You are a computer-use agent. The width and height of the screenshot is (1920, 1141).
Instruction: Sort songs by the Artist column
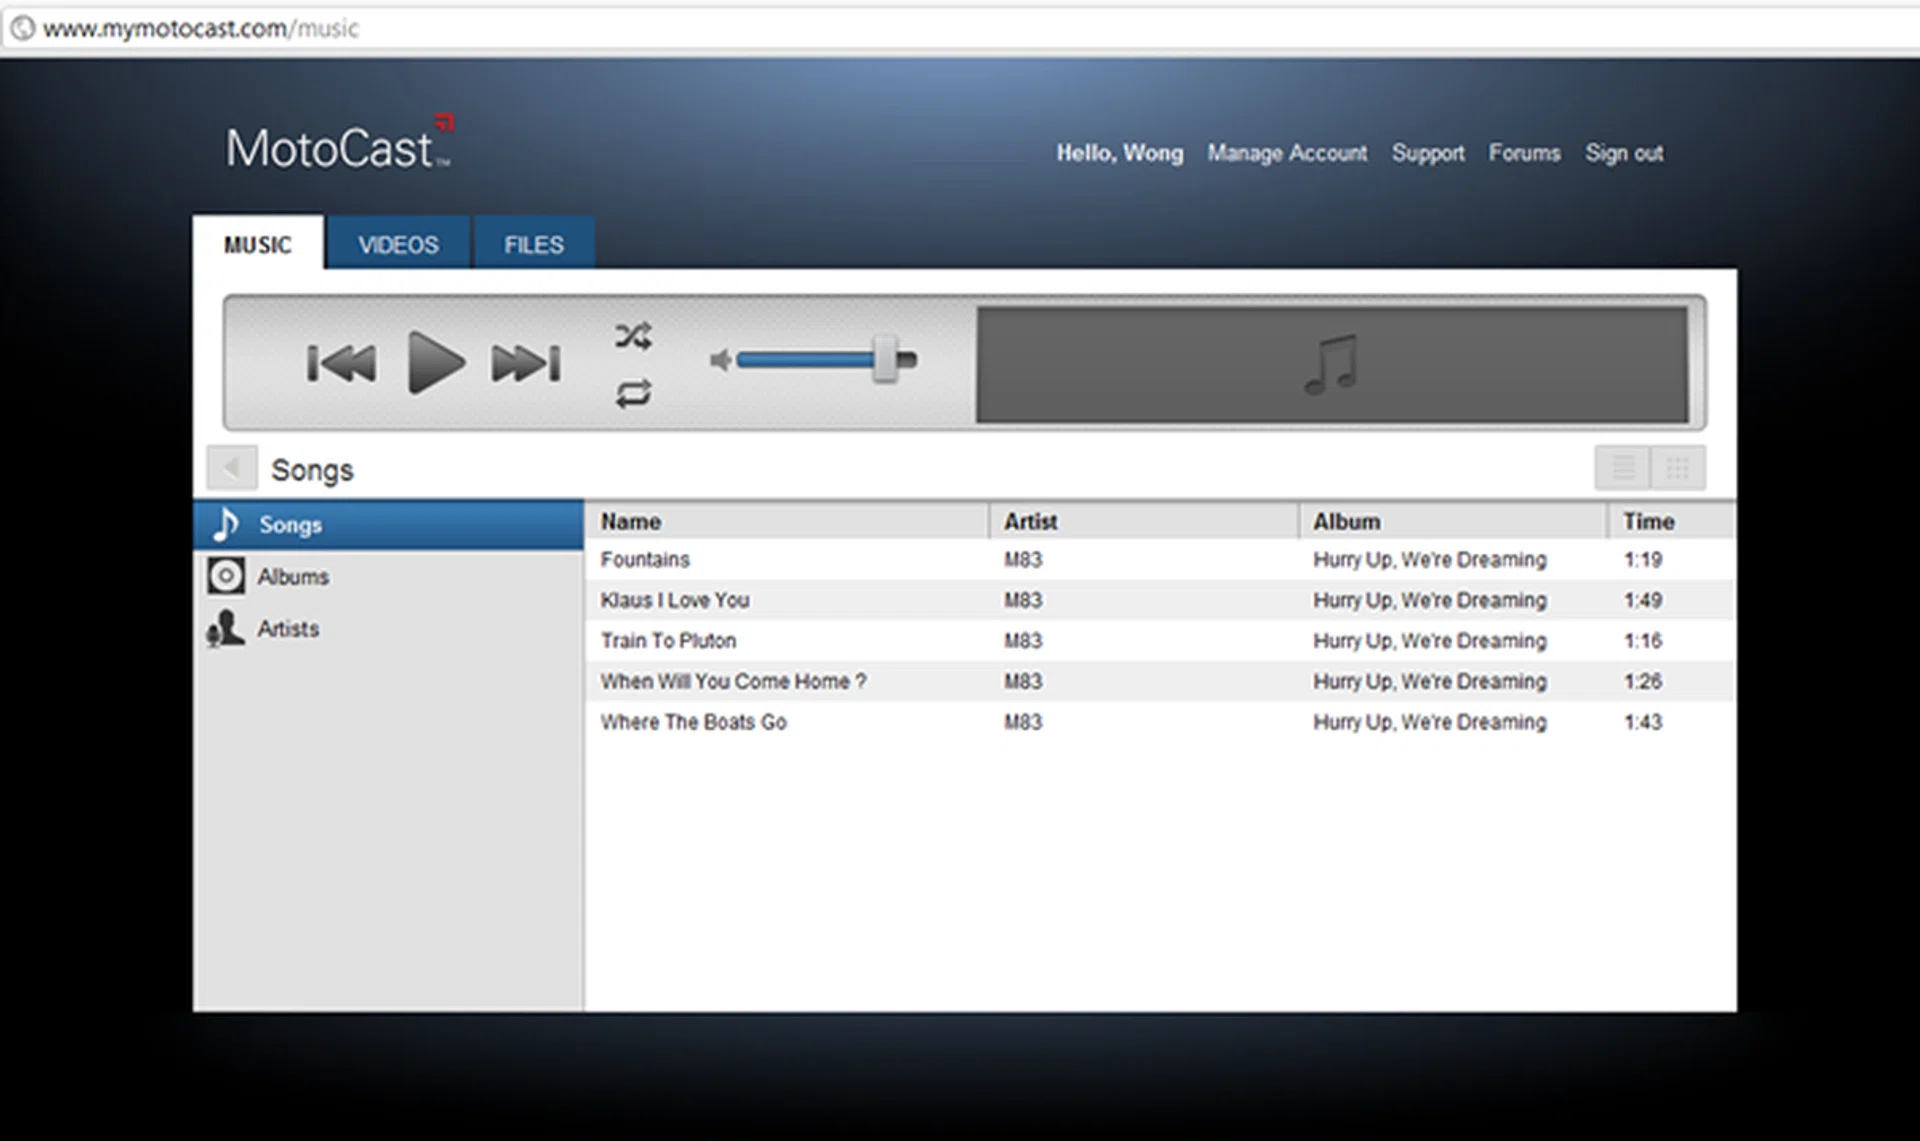coord(1028,521)
